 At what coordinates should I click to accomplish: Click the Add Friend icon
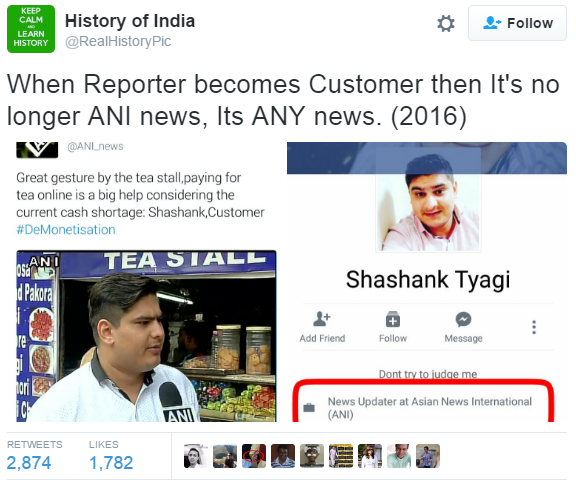pyautogui.click(x=322, y=319)
